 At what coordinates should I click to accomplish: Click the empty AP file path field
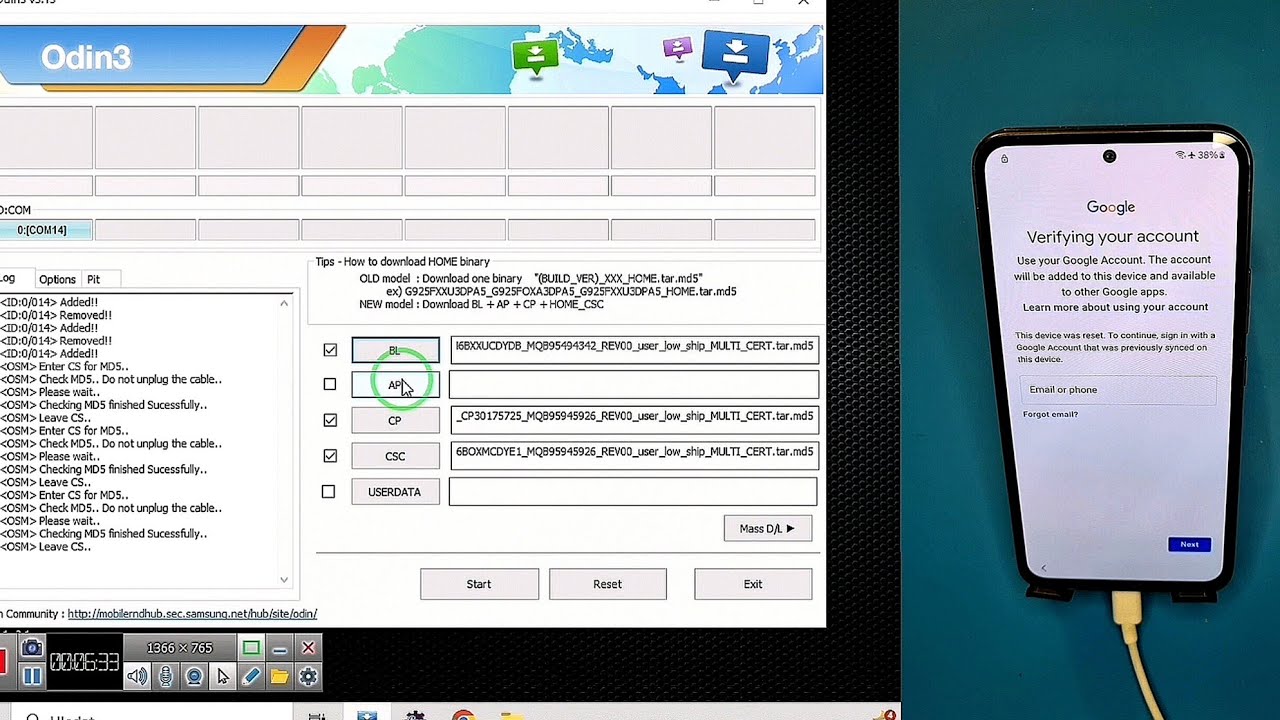(634, 384)
